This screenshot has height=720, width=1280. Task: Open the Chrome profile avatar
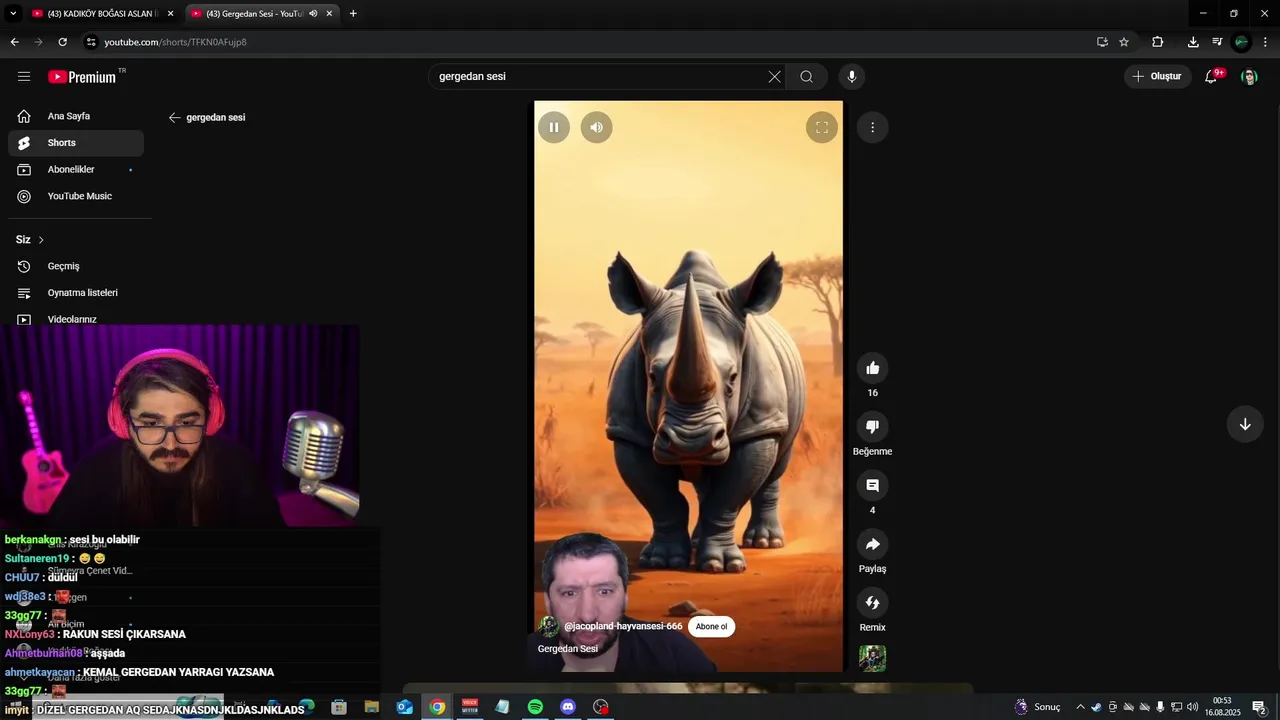(1242, 42)
